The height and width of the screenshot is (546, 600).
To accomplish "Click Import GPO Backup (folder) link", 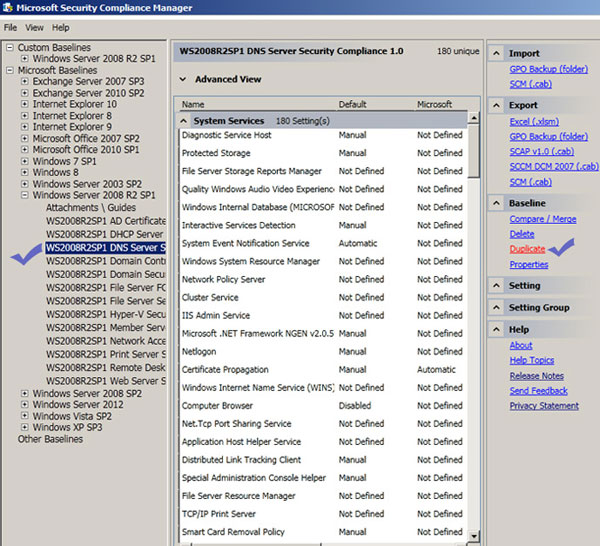I will click(x=549, y=69).
